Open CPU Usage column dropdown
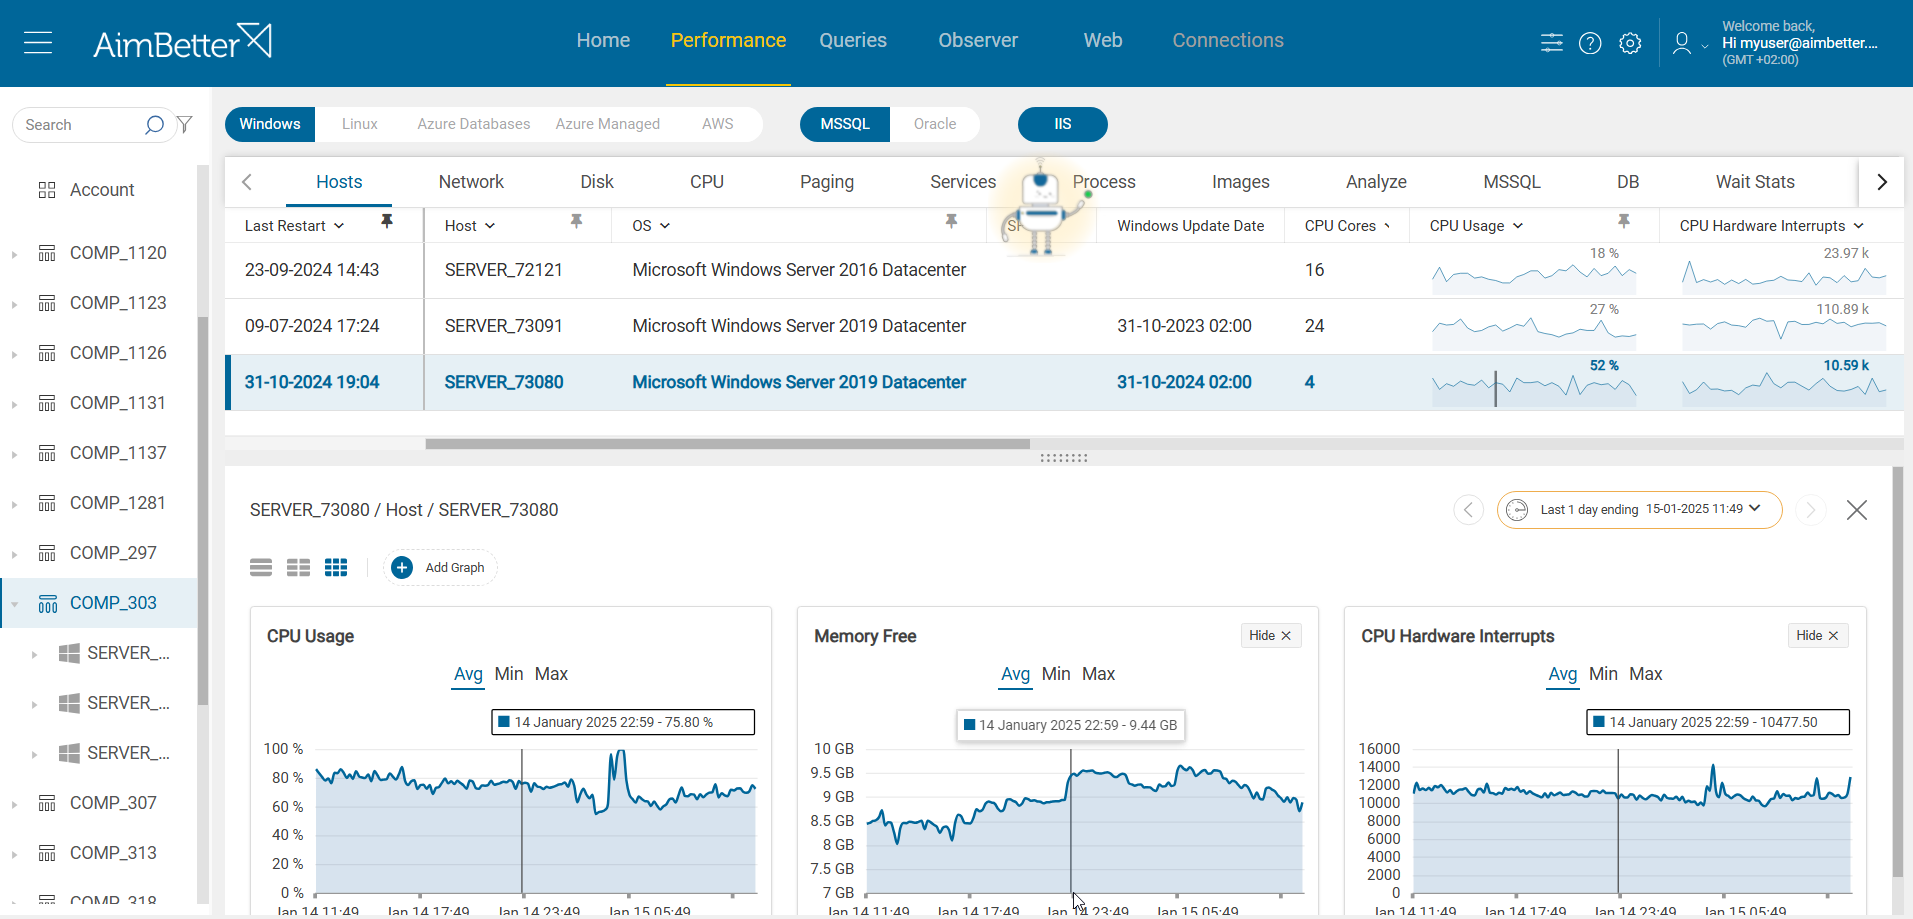This screenshot has width=1913, height=919. point(1518,226)
